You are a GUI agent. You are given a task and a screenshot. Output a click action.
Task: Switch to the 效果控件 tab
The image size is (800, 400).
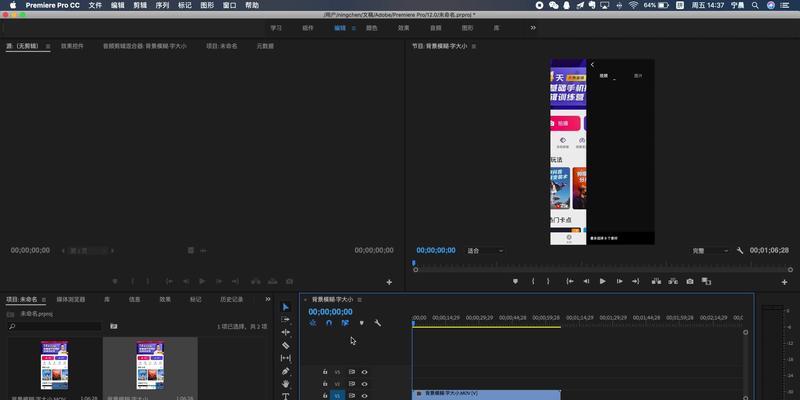coord(72,46)
